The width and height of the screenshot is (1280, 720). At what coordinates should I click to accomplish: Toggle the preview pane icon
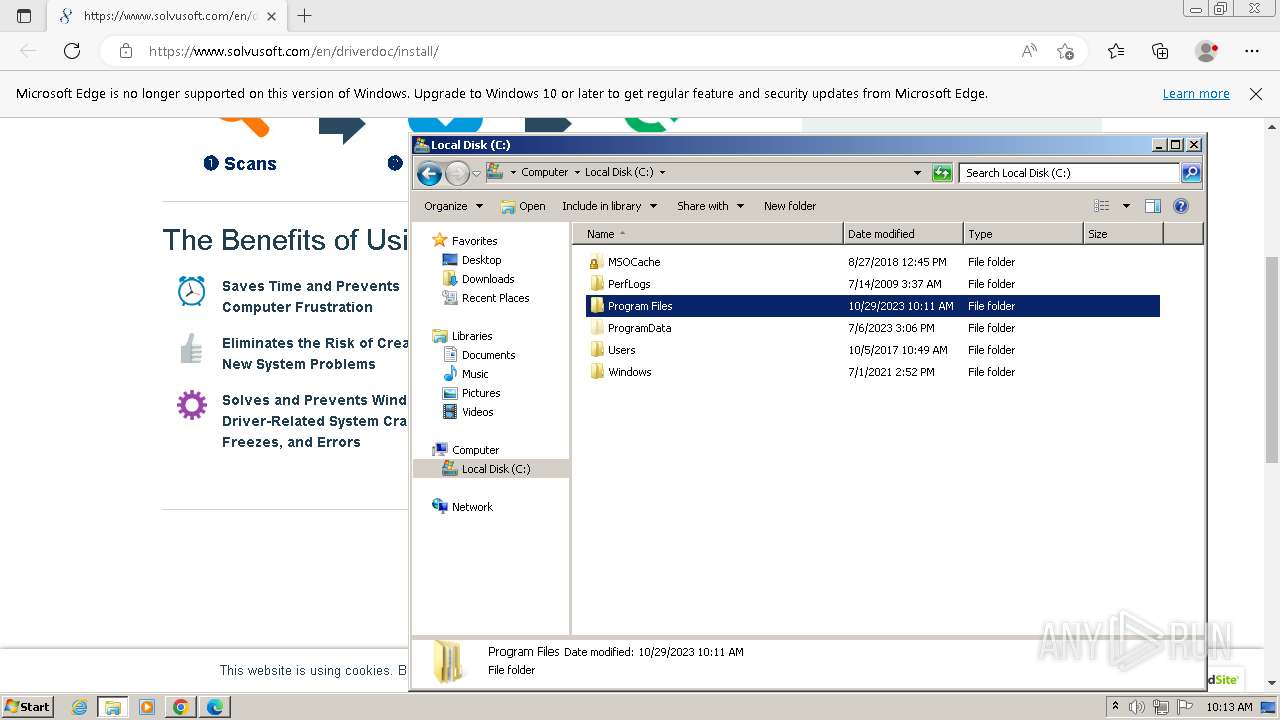click(x=1152, y=206)
